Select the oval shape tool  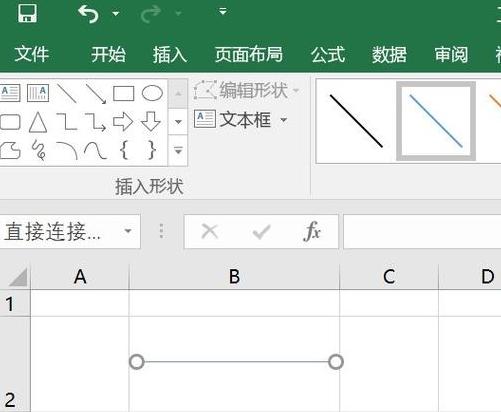[152, 93]
